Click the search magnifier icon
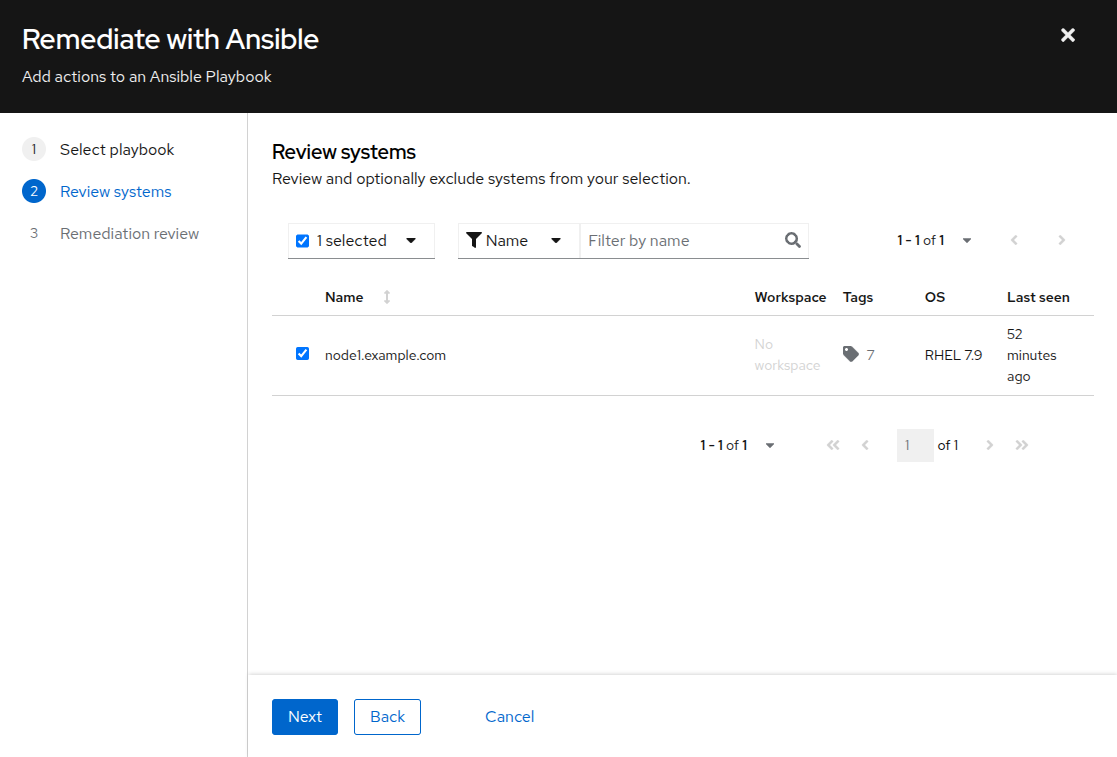 (792, 241)
